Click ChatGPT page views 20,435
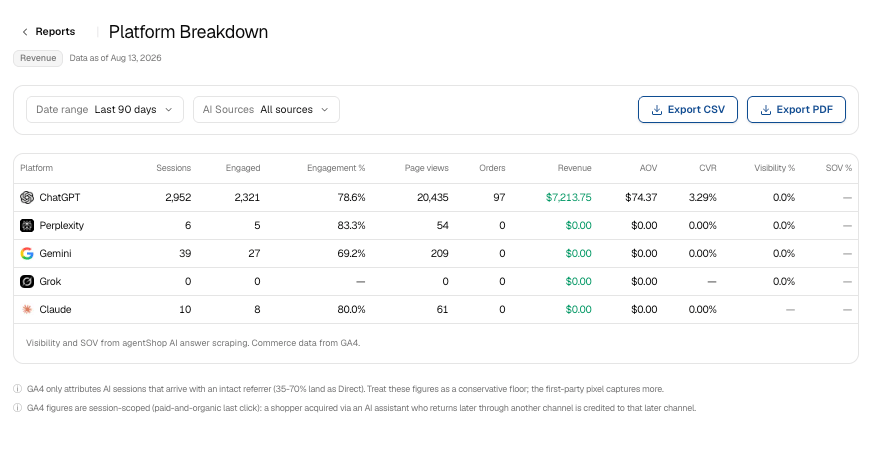873x456 pixels. [433, 198]
